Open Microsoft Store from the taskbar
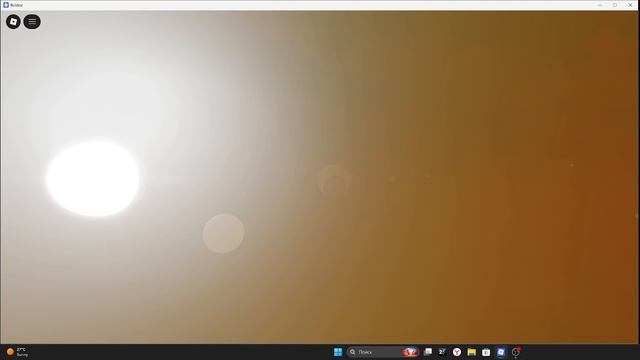This screenshot has width=640, height=360. click(x=486, y=352)
